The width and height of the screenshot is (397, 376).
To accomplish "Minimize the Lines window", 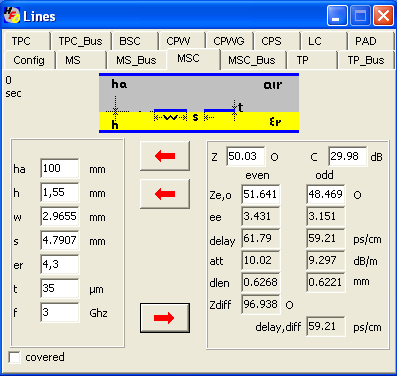I will [337, 16].
